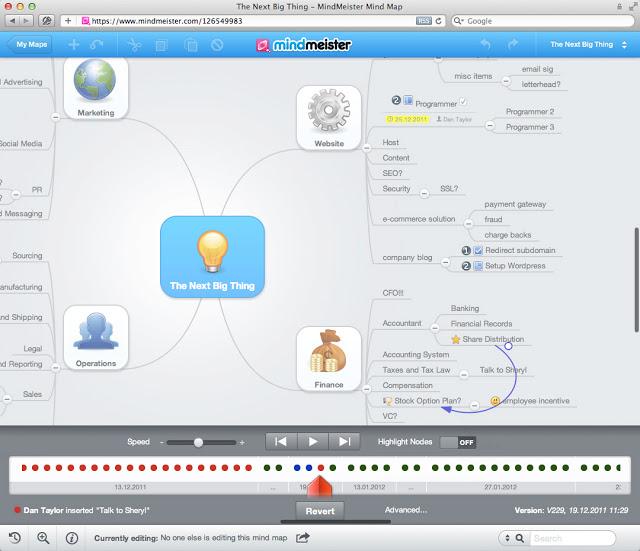Click the map Search field
This screenshot has height=551, width=640.
[571, 538]
